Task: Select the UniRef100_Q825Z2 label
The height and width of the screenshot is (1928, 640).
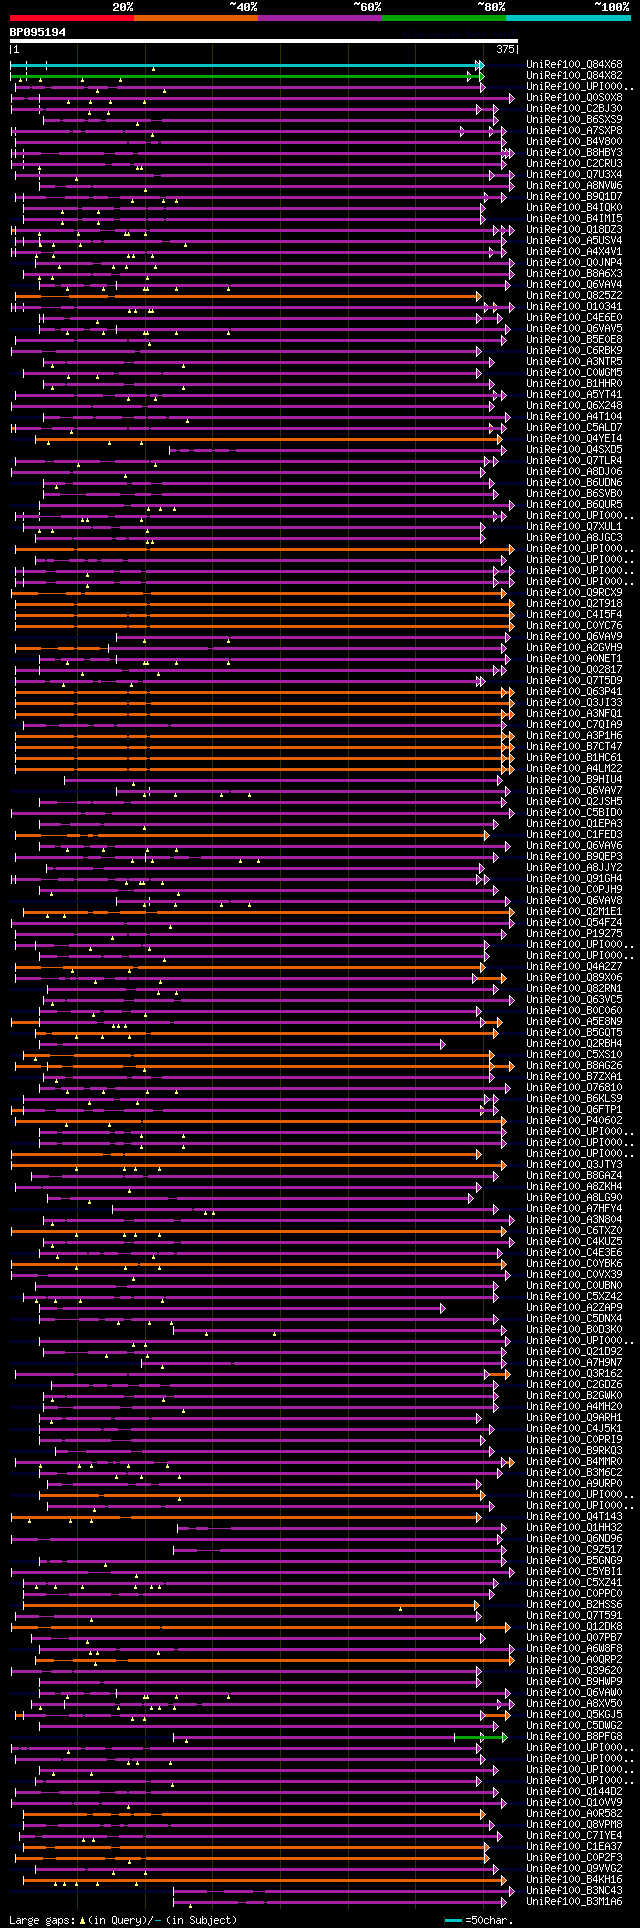Action: pyautogui.click(x=574, y=296)
